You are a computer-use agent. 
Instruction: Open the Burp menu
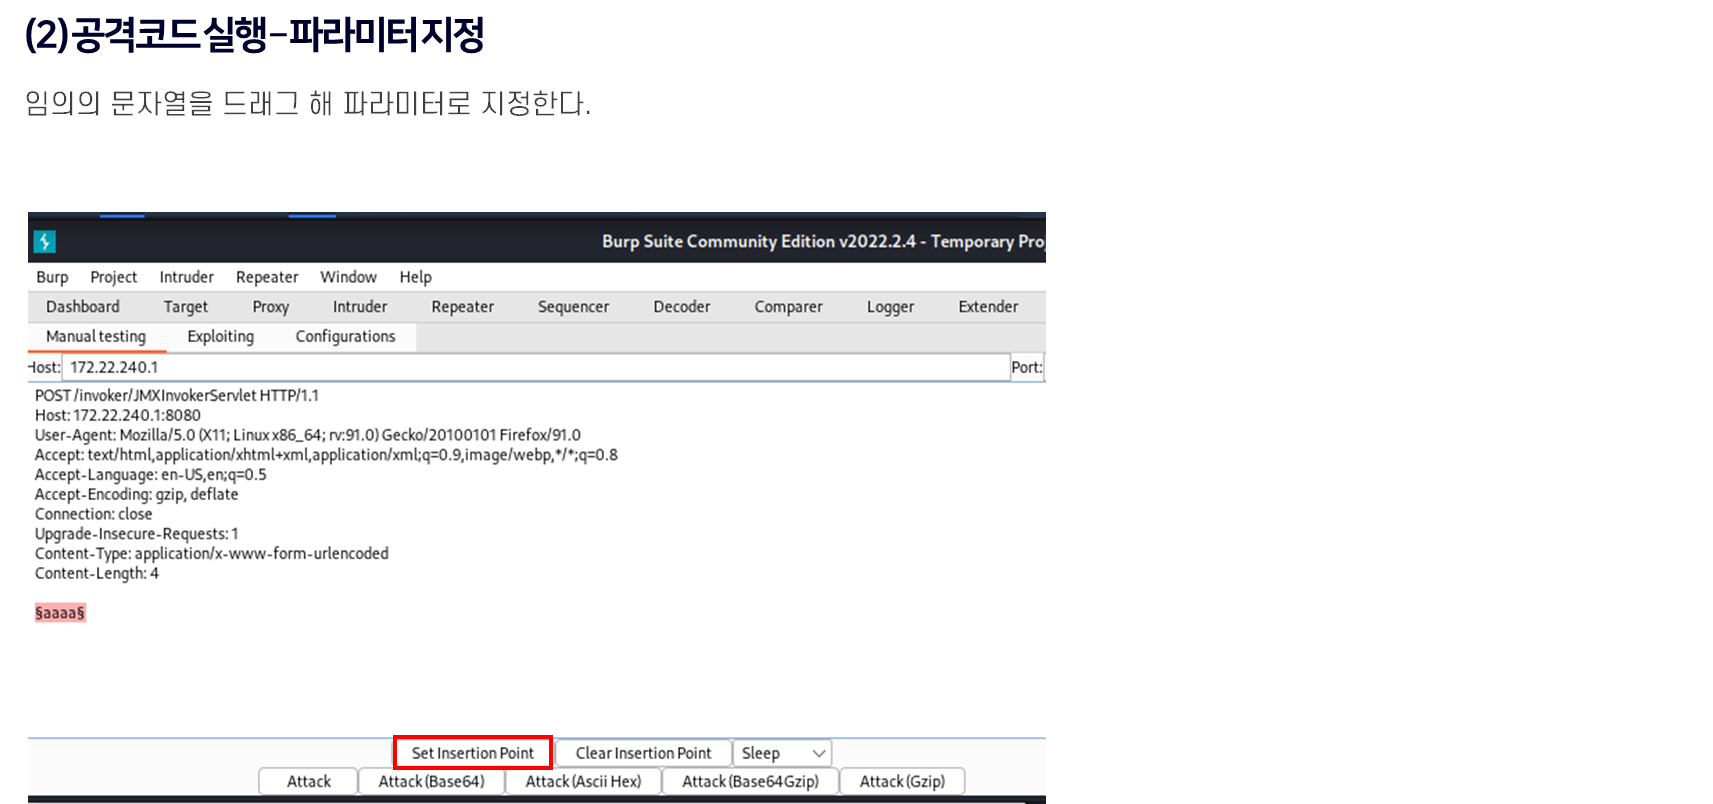pyautogui.click(x=52, y=277)
